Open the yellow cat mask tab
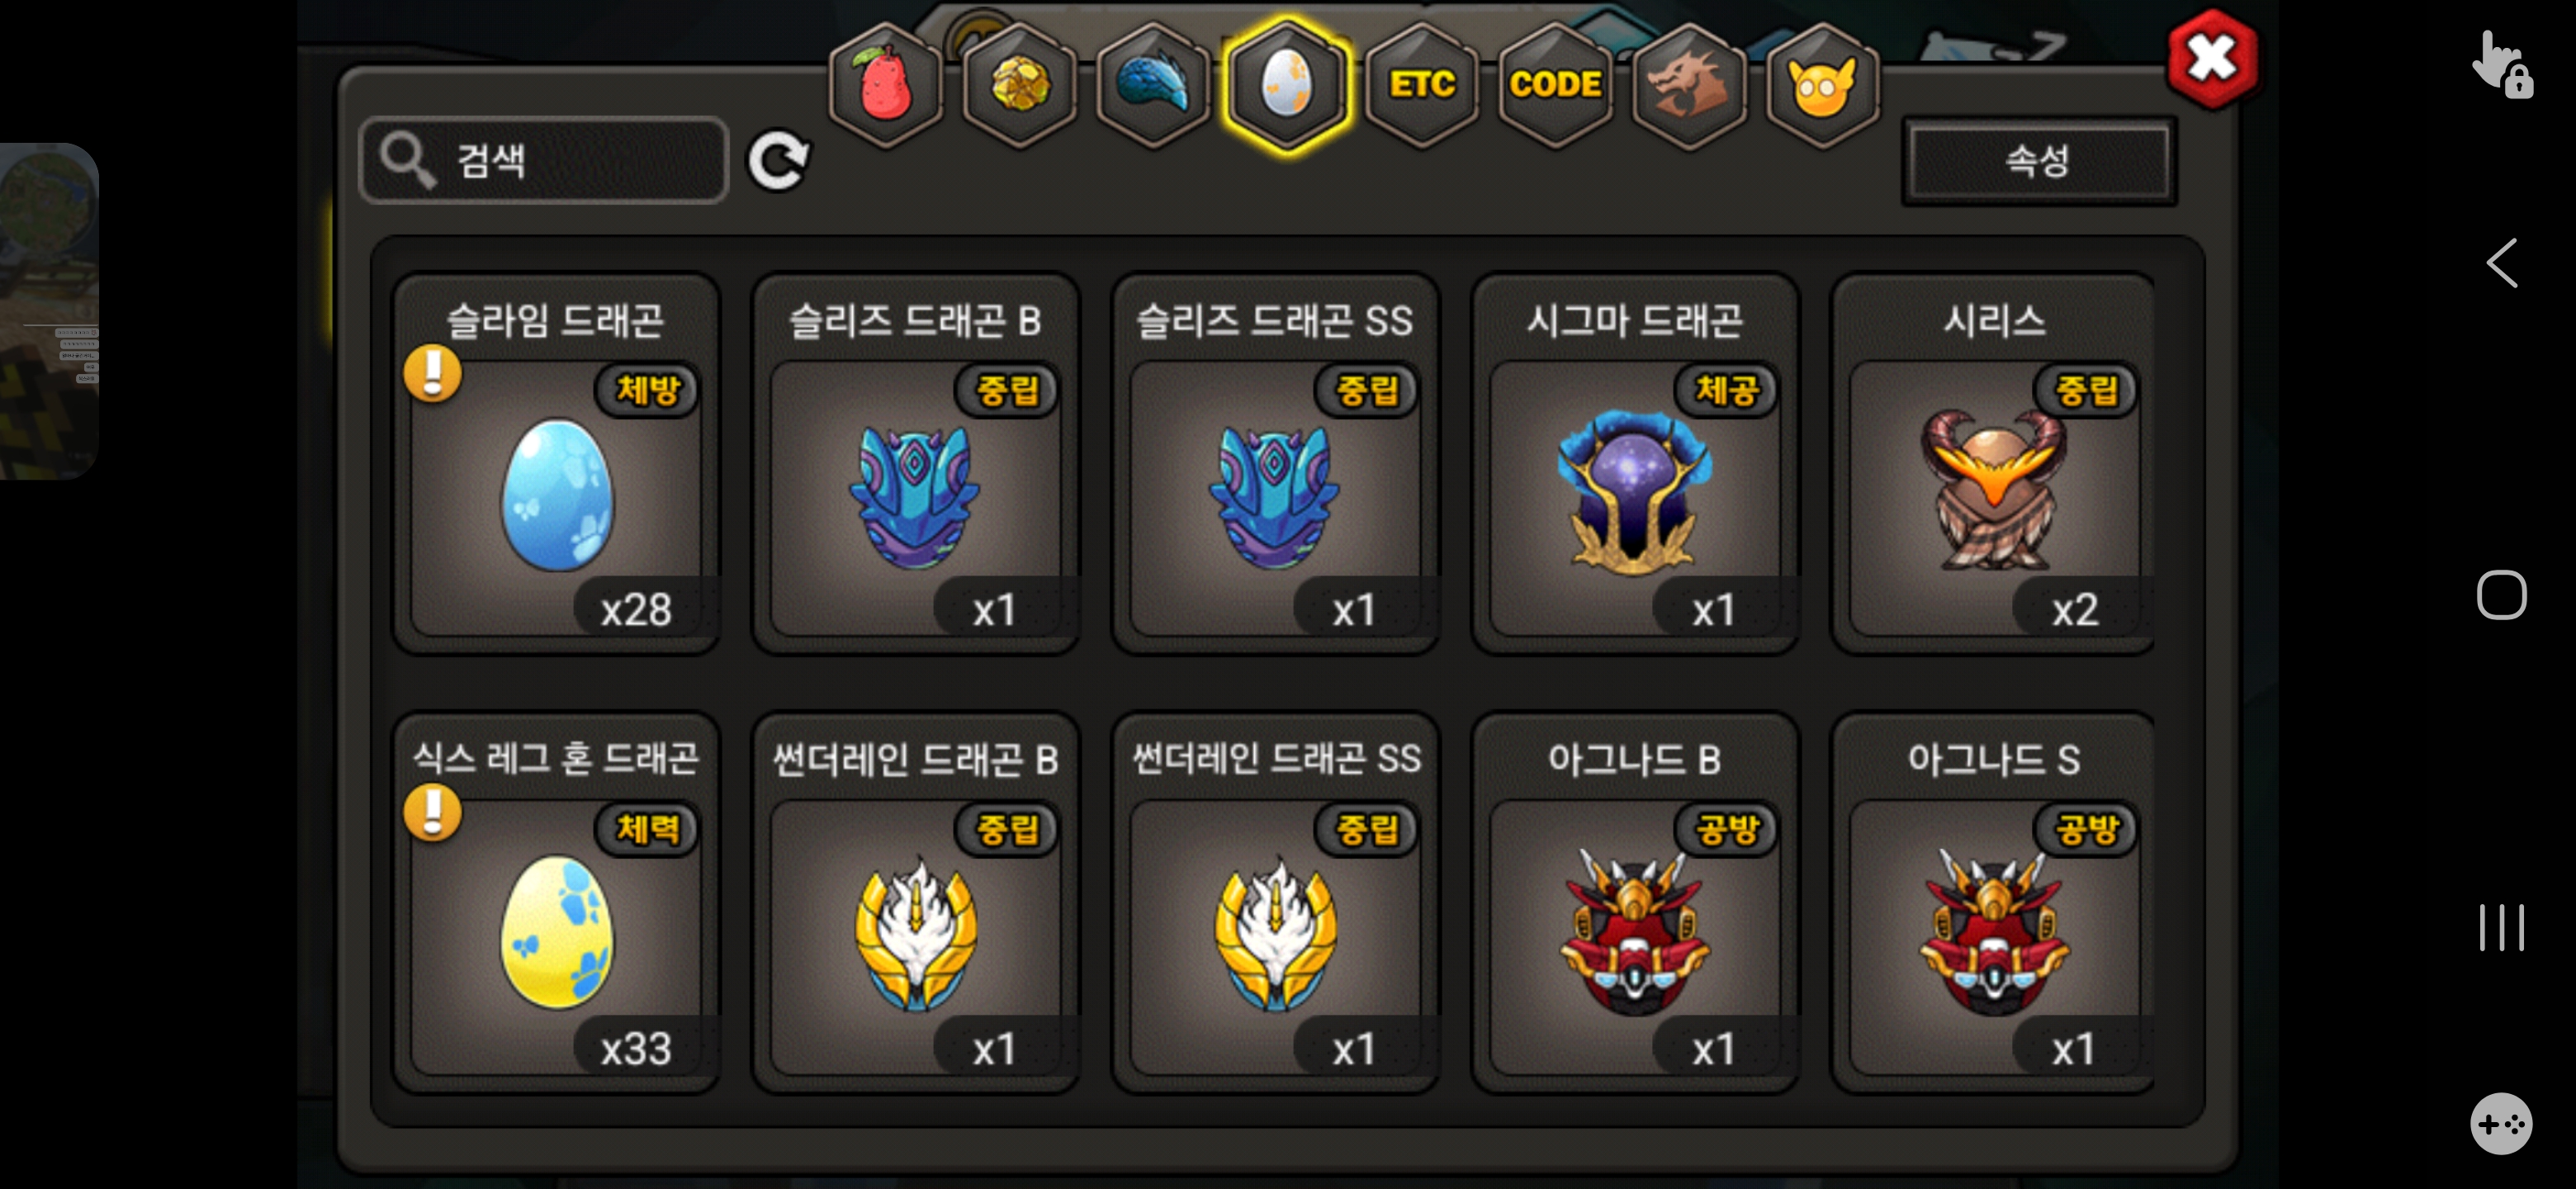The height and width of the screenshot is (1189, 2576). [x=1823, y=85]
